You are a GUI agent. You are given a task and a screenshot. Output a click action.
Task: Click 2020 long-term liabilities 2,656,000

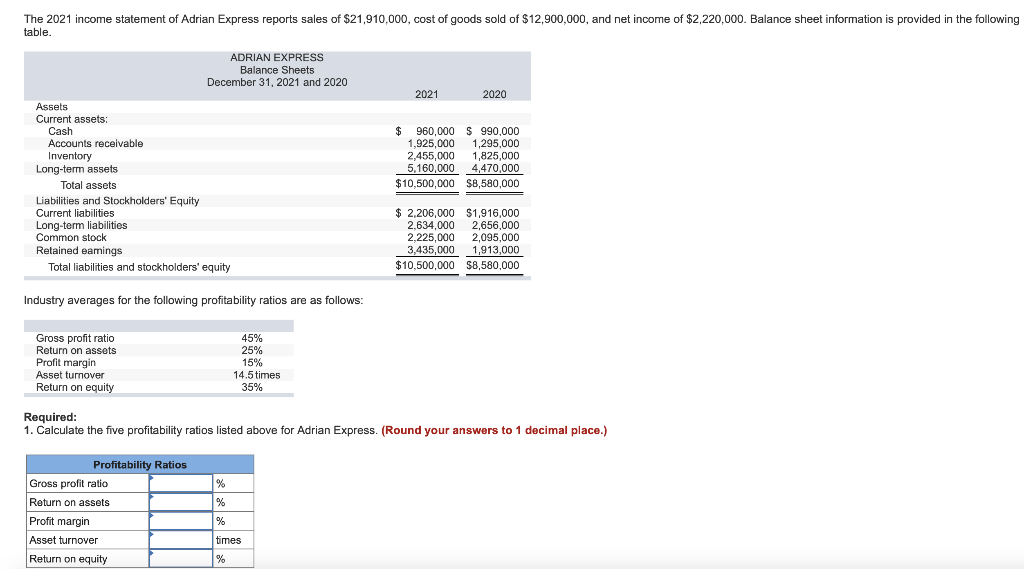496,225
